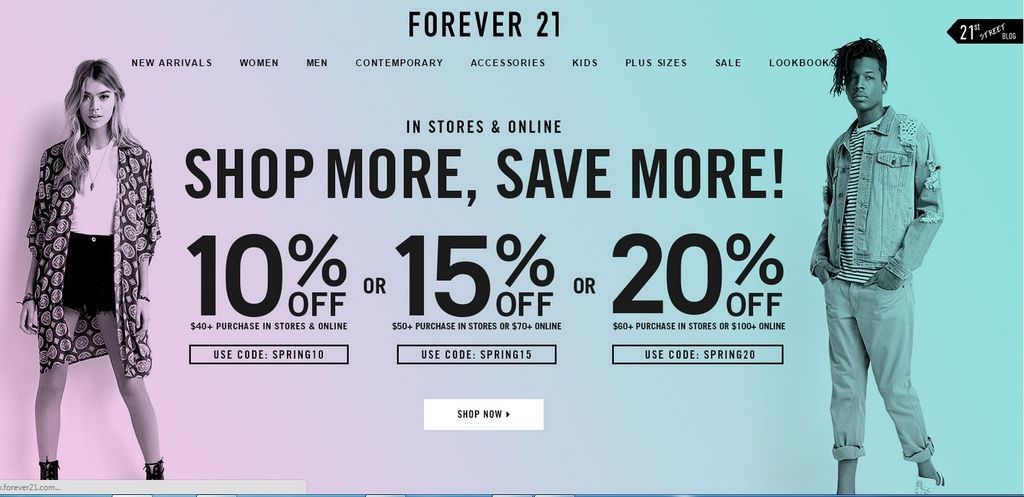Go to the Contemporary section

399,63
